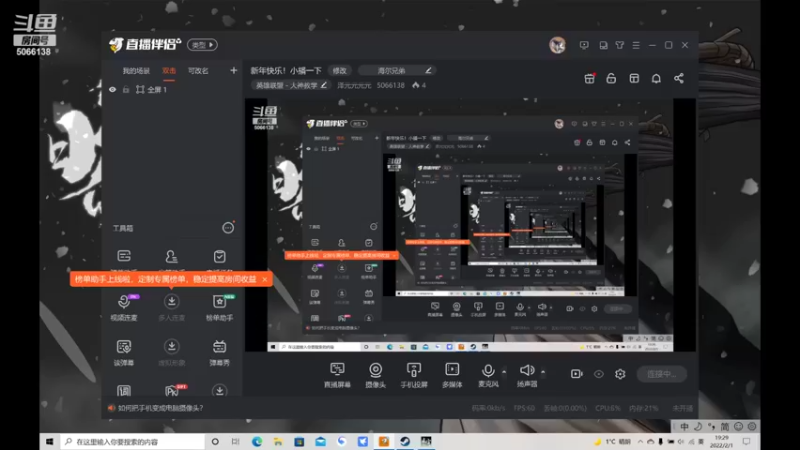Add 直播屏幕 screen capture source
This screenshot has height=450, width=800.
(337, 375)
